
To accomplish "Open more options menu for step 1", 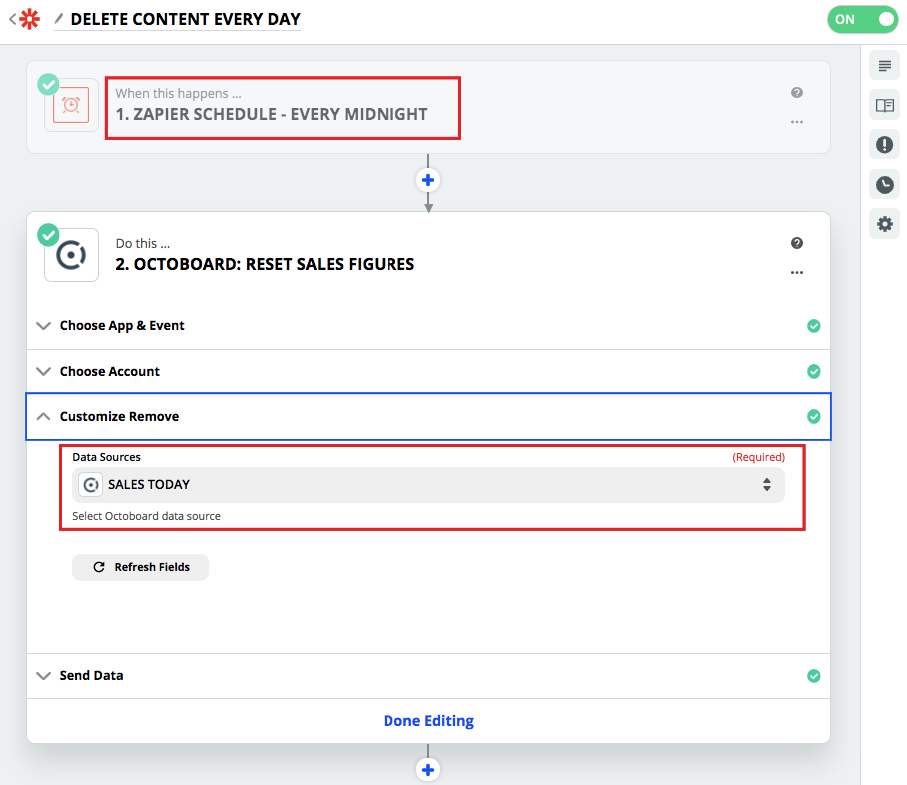I will pos(797,122).
